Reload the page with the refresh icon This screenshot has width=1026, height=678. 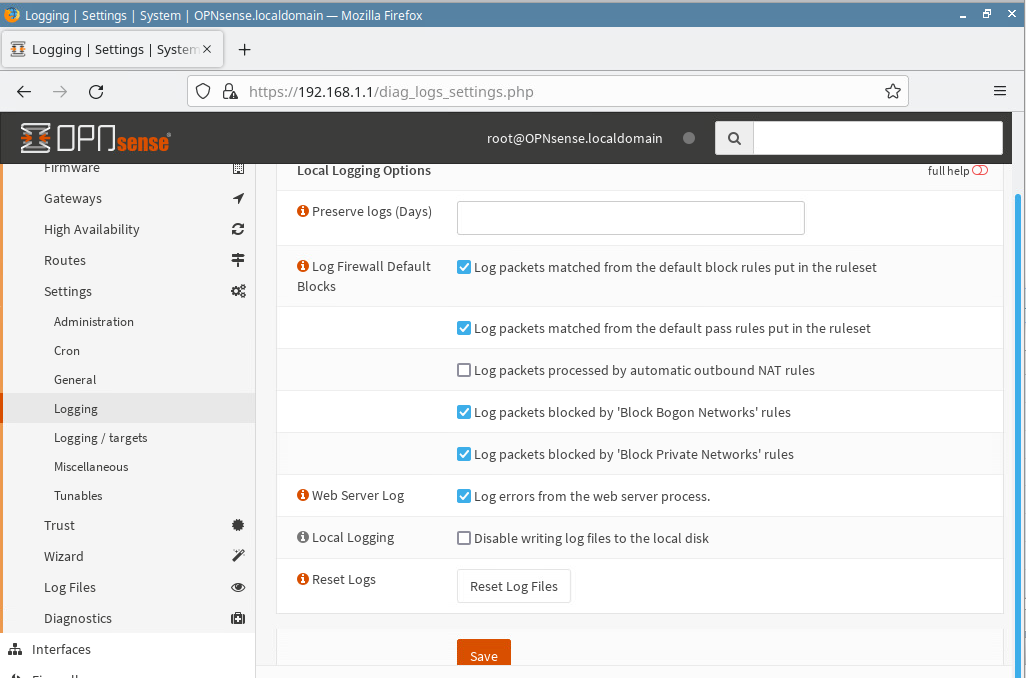pos(96,91)
